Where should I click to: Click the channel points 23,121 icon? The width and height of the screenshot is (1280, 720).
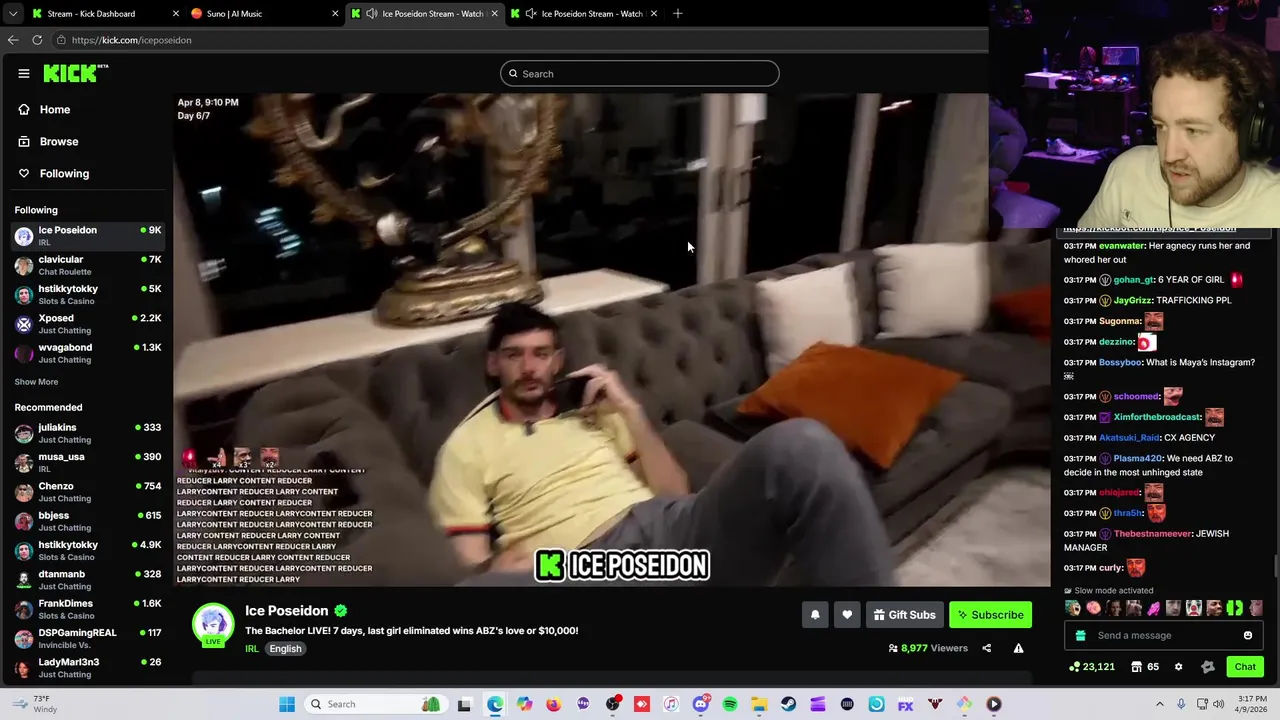tap(1092, 667)
